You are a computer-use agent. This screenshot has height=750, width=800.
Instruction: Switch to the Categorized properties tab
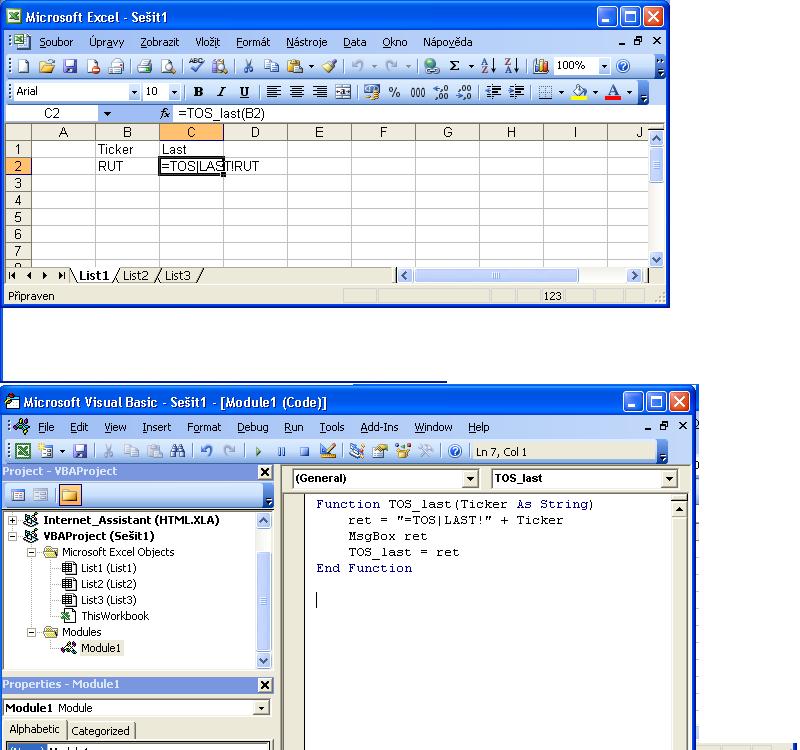pos(100,731)
